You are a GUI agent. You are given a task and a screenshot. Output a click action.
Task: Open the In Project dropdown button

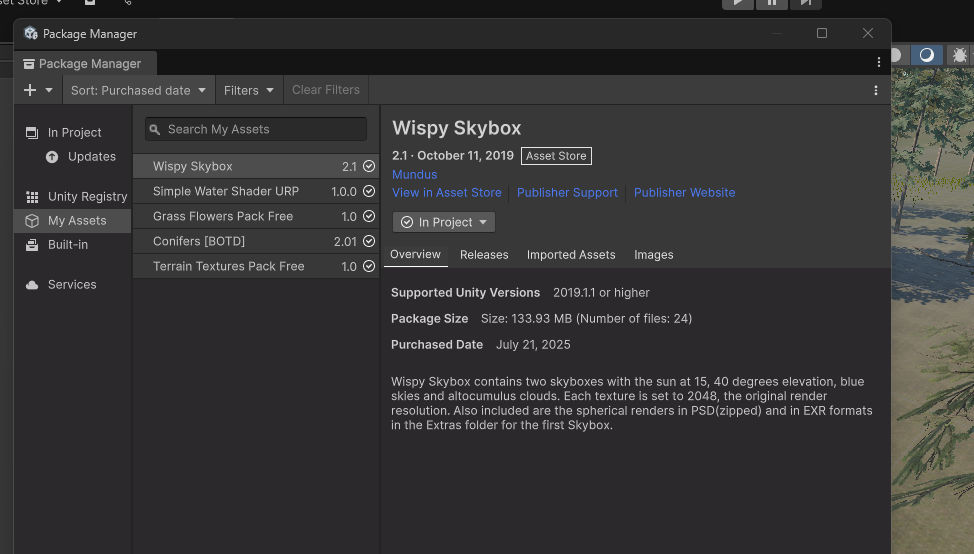[x=444, y=222]
